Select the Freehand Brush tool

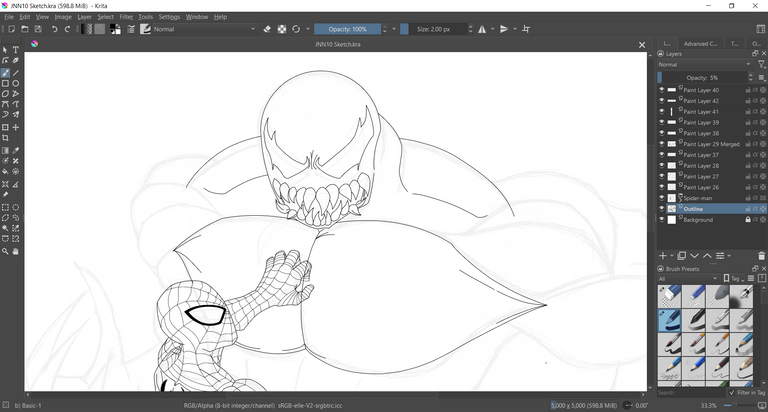click(x=5, y=73)
